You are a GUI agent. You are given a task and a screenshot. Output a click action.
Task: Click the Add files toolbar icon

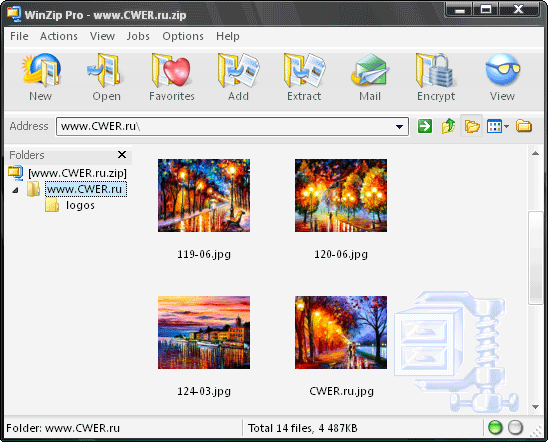pos(238,71)
